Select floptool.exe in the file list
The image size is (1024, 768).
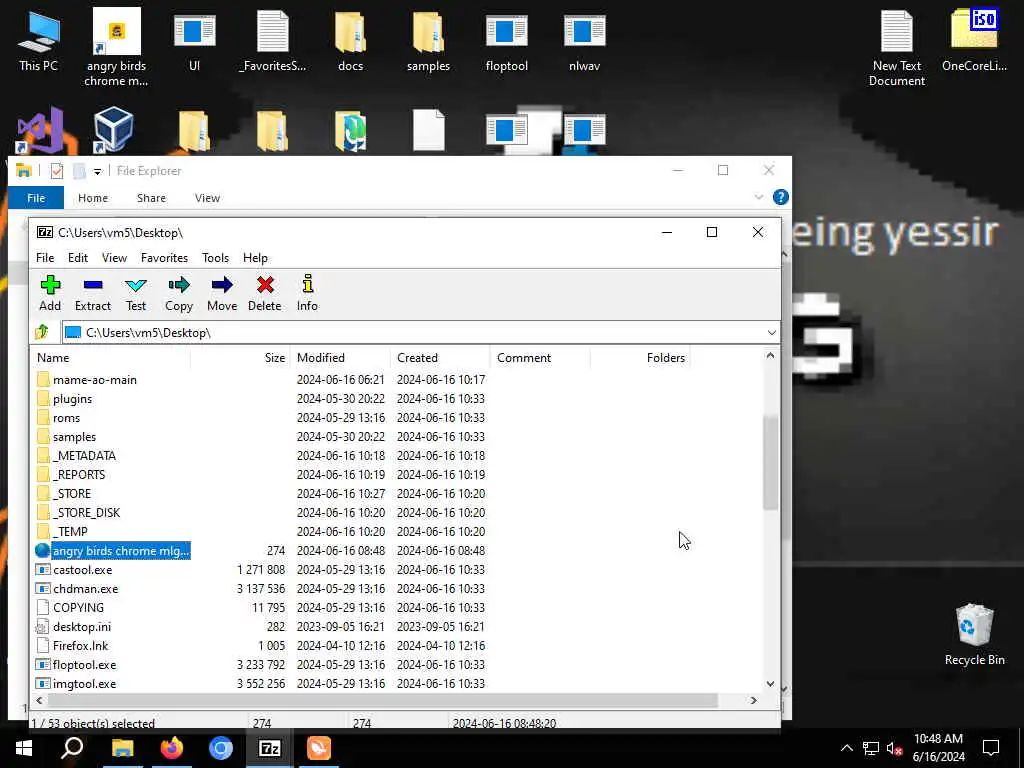coord(84,664)
